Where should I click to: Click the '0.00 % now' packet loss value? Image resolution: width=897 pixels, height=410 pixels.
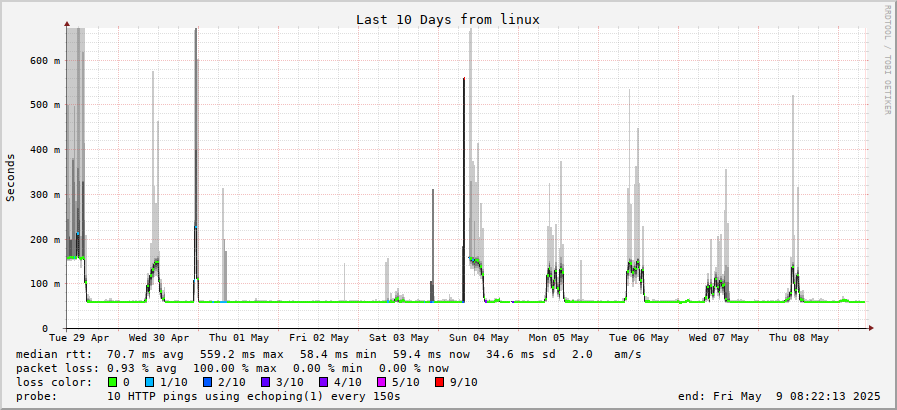[414, 368]
